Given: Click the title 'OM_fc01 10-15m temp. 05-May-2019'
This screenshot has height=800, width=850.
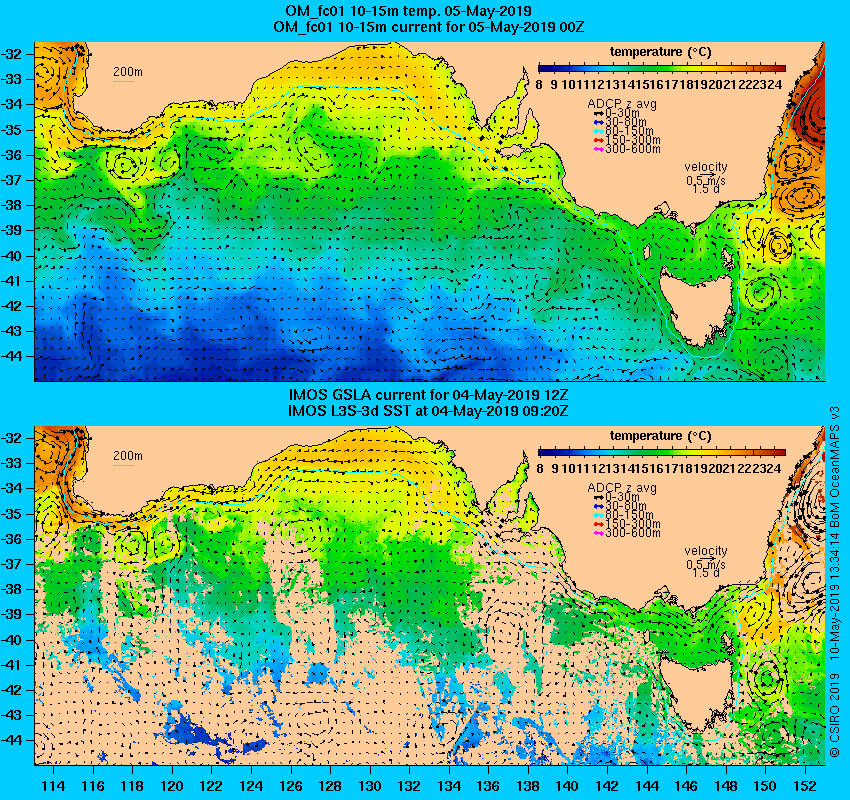Looking at the screenshot, I should (x=408, y=11).
